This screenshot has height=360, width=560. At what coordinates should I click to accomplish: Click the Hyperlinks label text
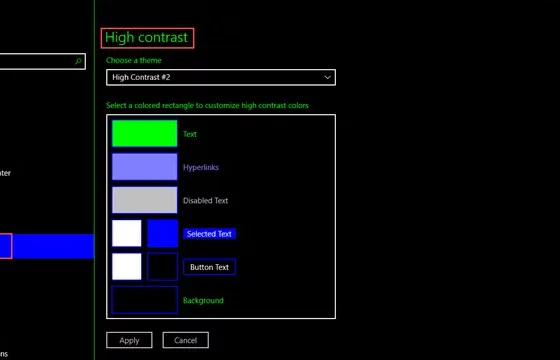(x=201, y=167)
